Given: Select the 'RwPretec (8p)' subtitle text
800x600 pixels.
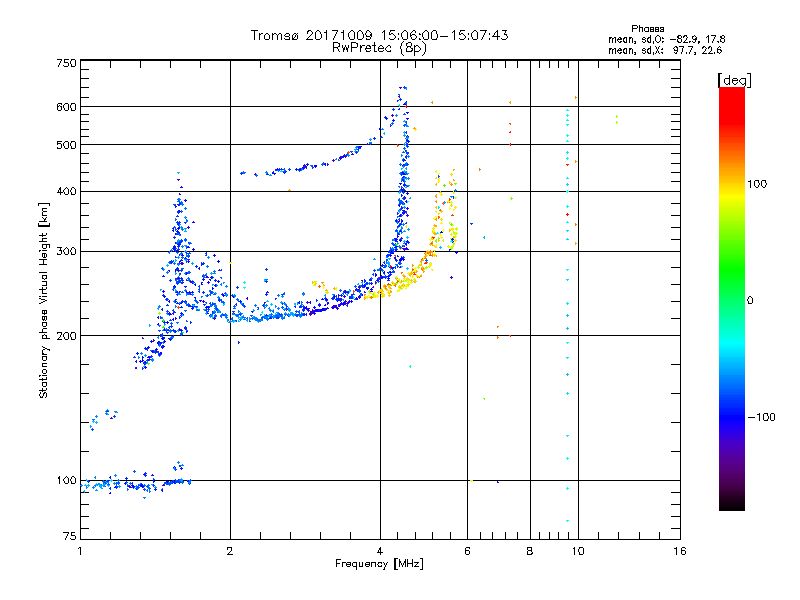Looking at the screenshot, I should [x=379, y=47].
